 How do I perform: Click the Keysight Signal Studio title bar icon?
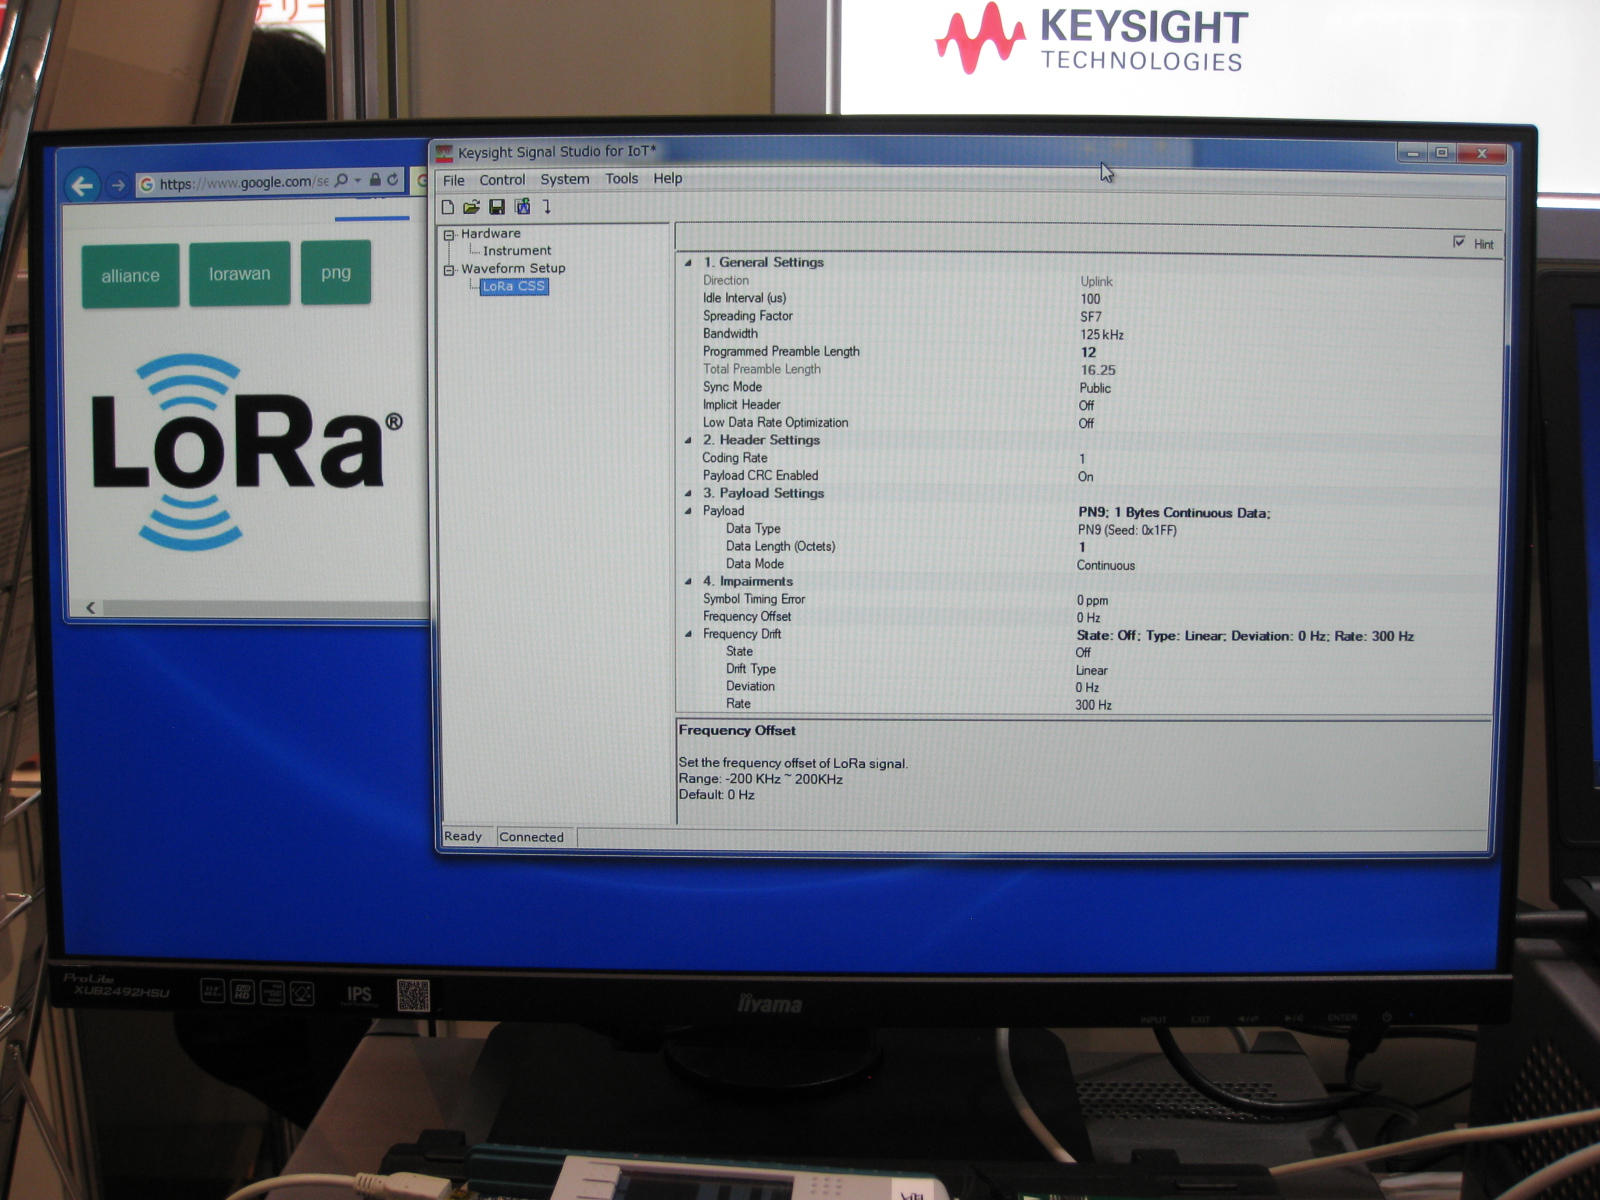tap(445, 152)
